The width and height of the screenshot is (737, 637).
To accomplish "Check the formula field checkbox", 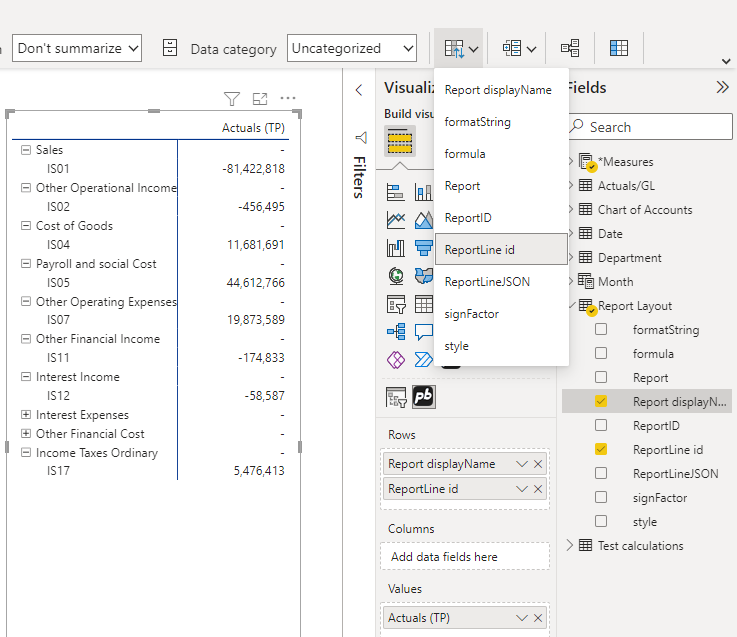I will [601, 353].
